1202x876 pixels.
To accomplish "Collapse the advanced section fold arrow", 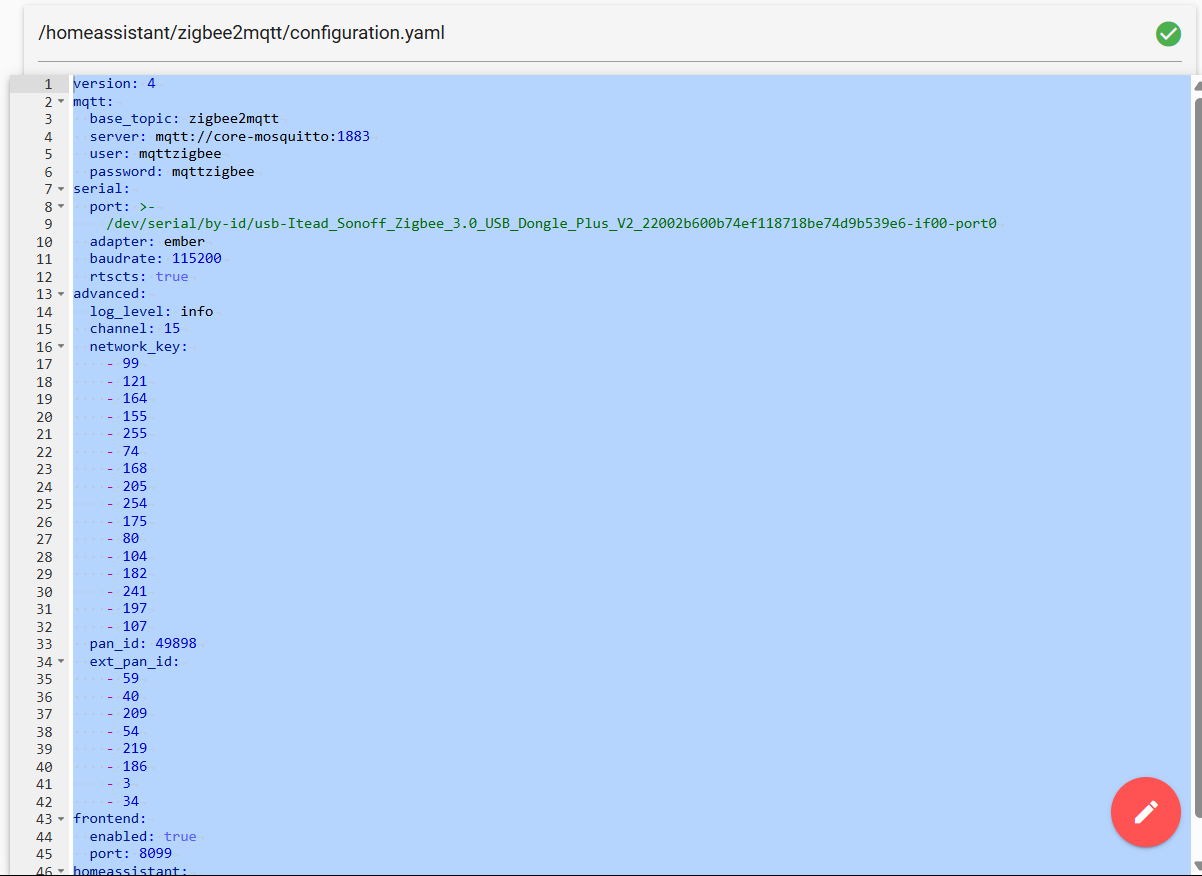I will click(x=61, y=294).
